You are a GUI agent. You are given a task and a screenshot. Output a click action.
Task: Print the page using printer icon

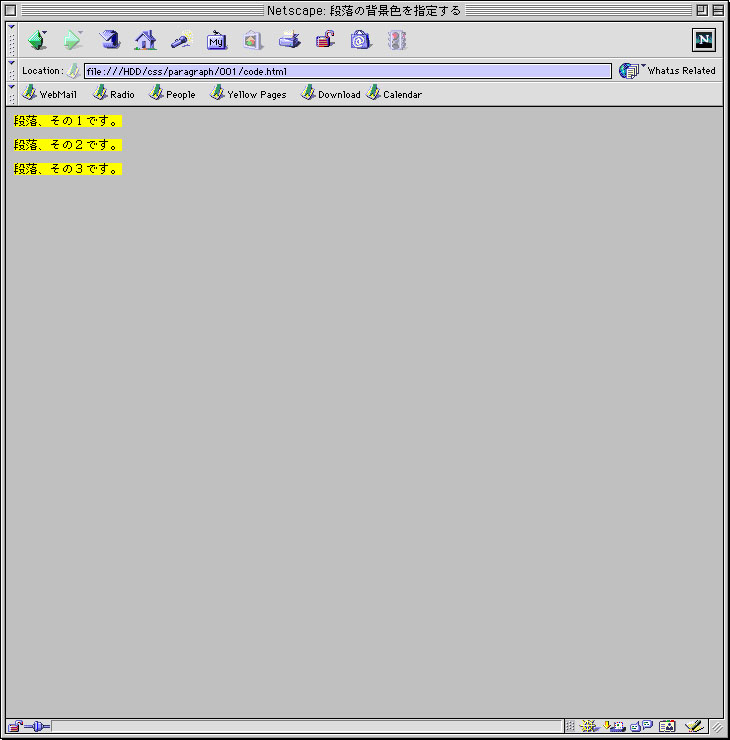click(289, 41)
